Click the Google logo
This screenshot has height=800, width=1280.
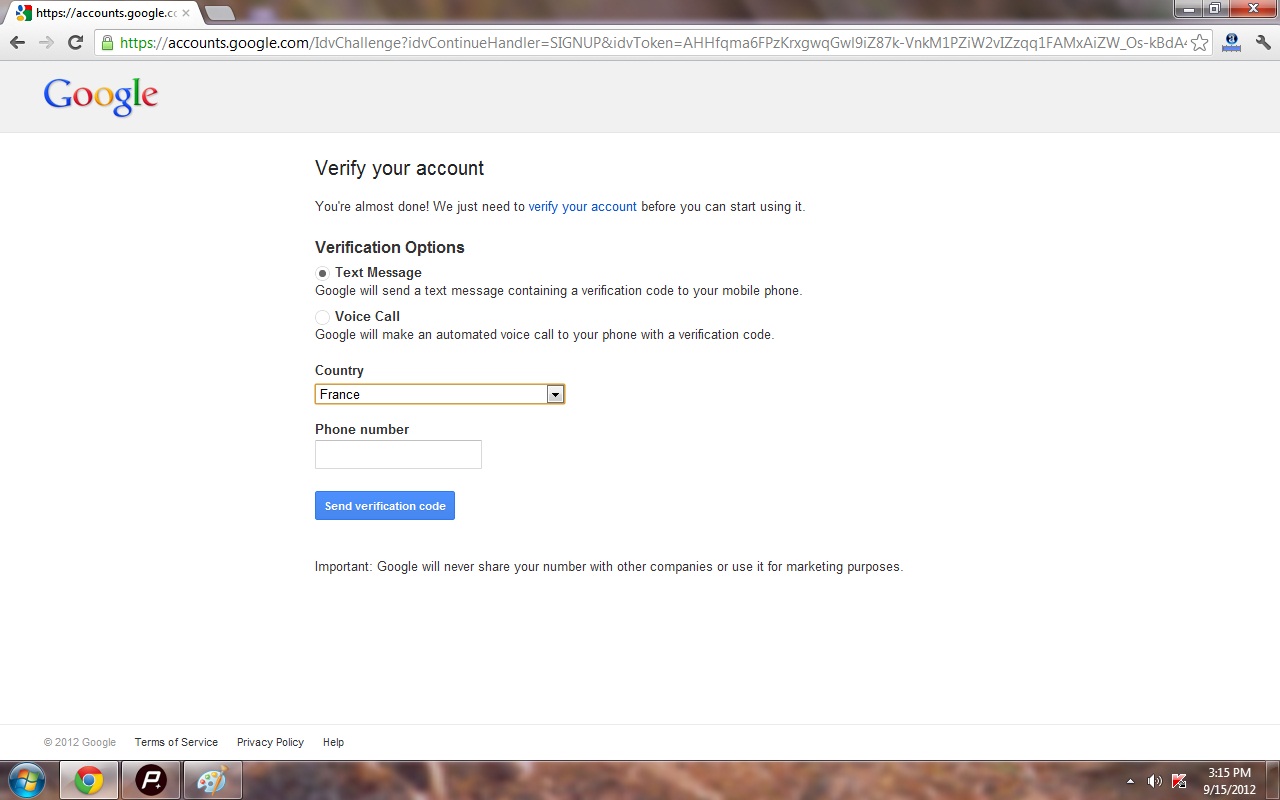pos(101,96)
